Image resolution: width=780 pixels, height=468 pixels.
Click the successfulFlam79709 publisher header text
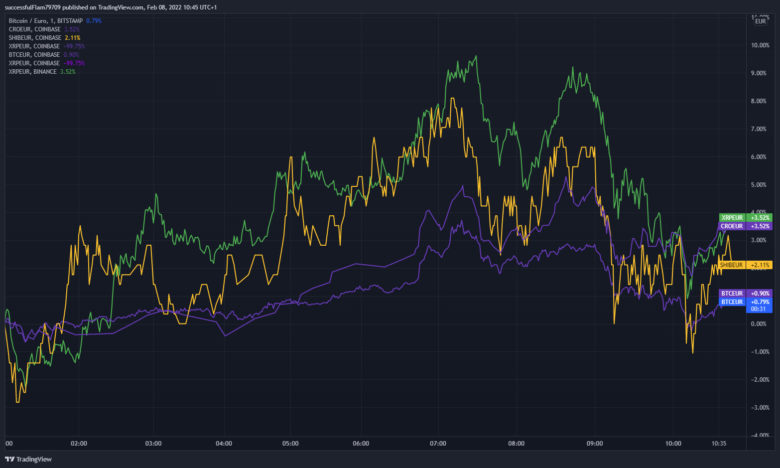(37, 6)
